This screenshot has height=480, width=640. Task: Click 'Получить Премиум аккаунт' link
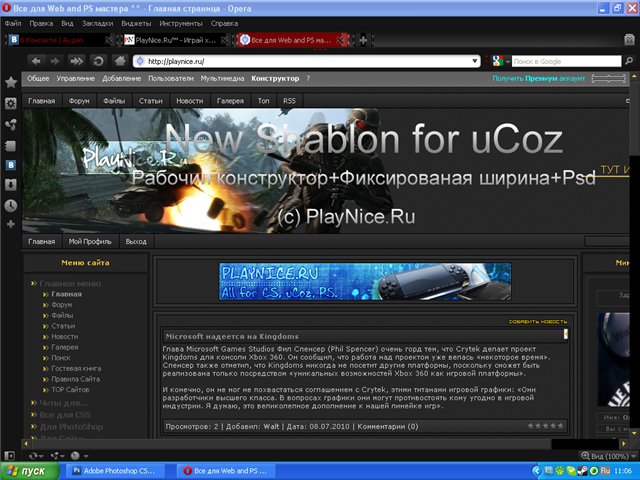(x=538, y=78)
